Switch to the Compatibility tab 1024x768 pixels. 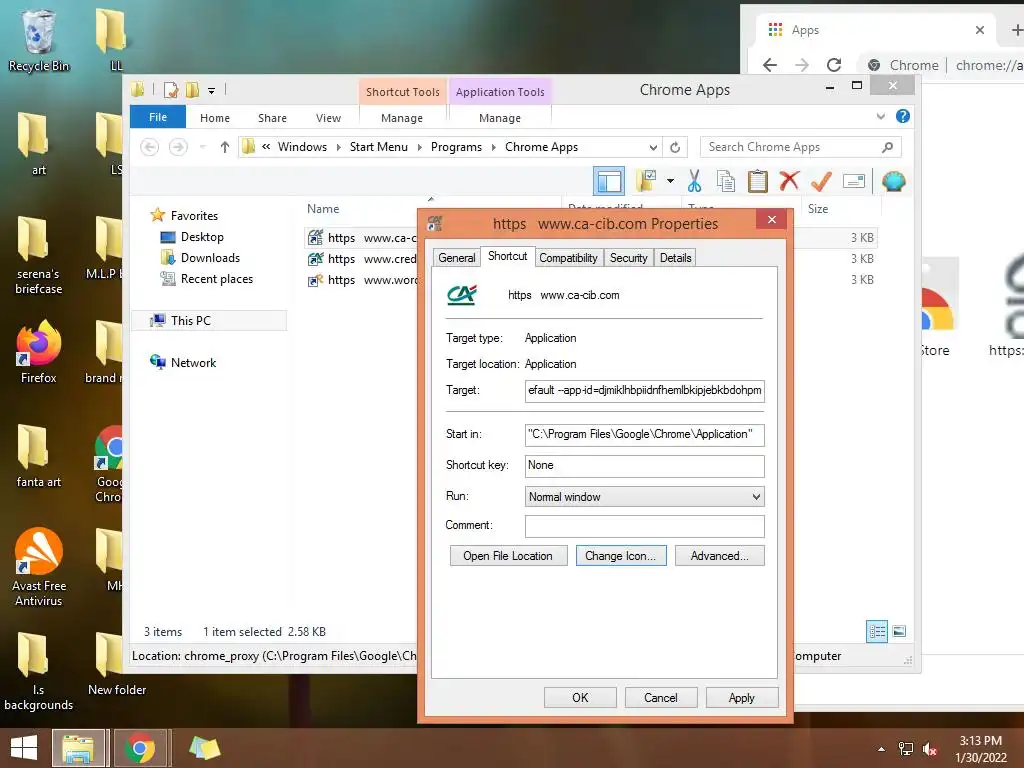coord(568,258)
